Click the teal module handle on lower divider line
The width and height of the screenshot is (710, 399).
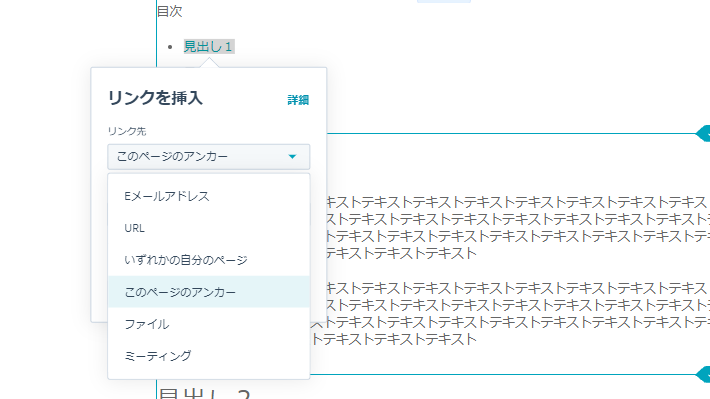pos(703,375)
